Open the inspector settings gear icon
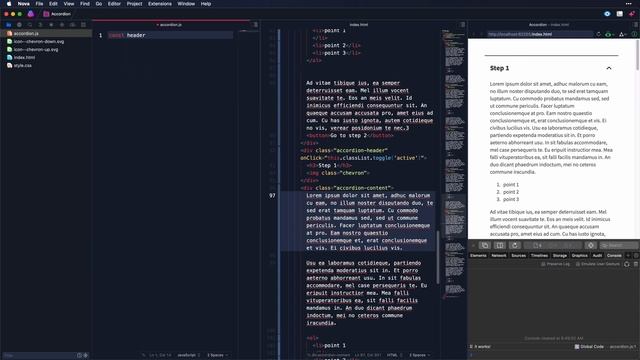 pyautogui.click(x=636, y=256)
